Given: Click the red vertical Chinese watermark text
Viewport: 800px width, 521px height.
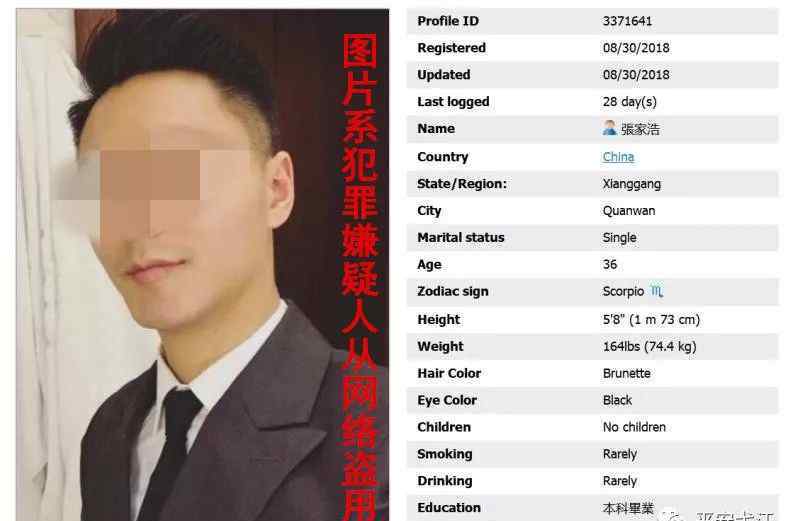Looking at the screenshot, I should click(x=360, y=277).
